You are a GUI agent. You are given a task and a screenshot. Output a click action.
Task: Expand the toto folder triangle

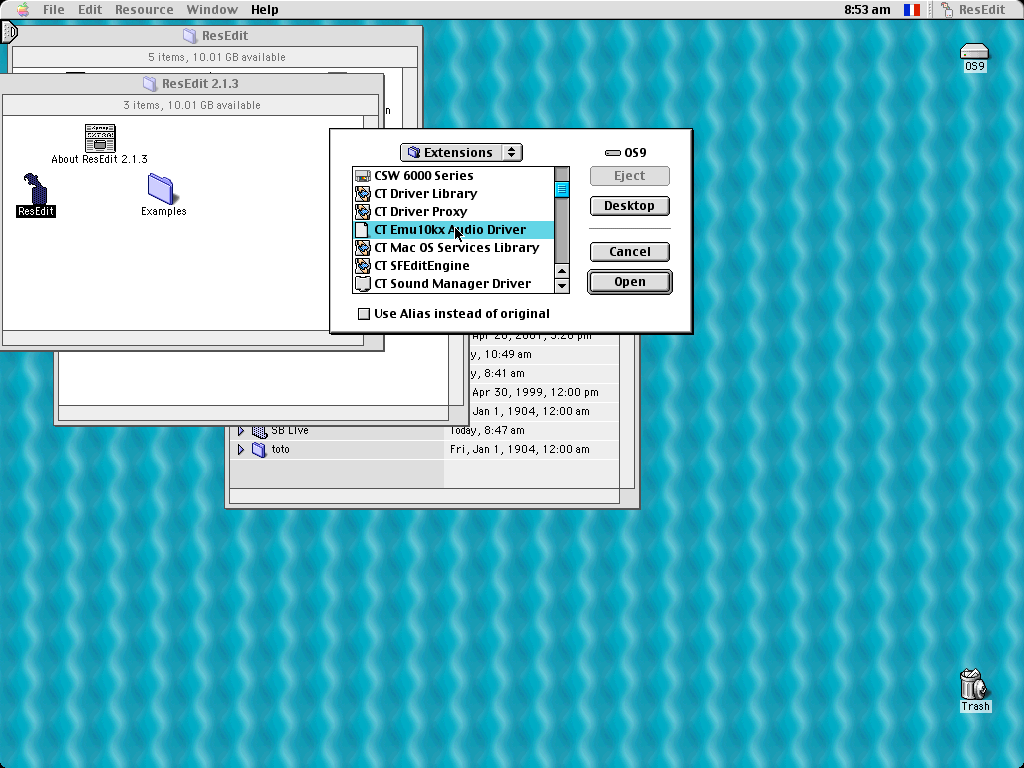pyautogui.click(x=240, y=449)
